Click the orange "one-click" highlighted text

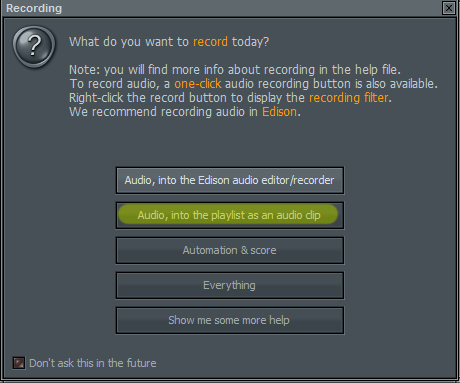pos(198,84)
